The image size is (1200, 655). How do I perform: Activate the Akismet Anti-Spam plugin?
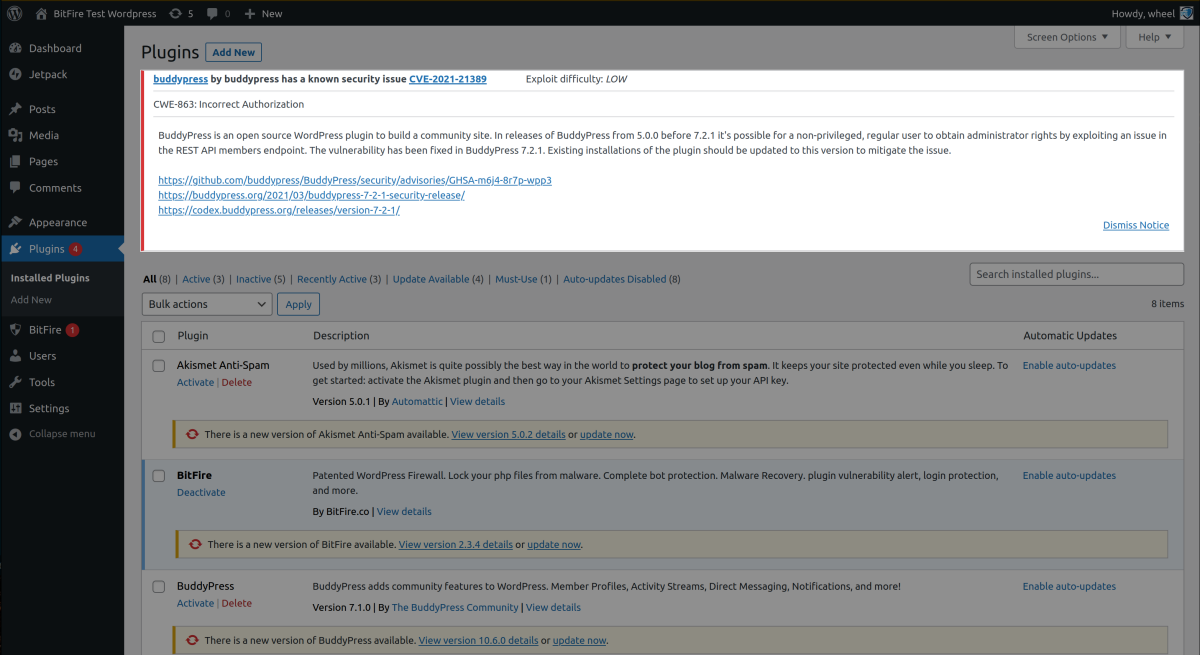pyautogui.click(x=195, y=382)
